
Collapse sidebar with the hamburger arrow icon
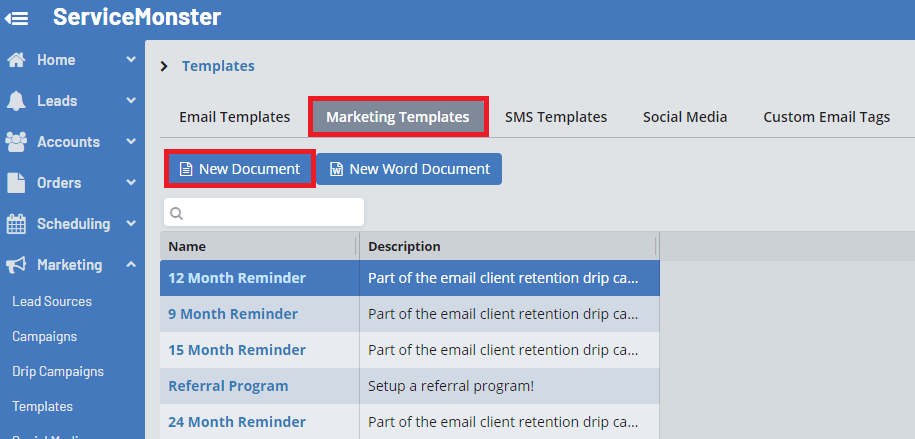pyautogui.click(x=17, y=18)
